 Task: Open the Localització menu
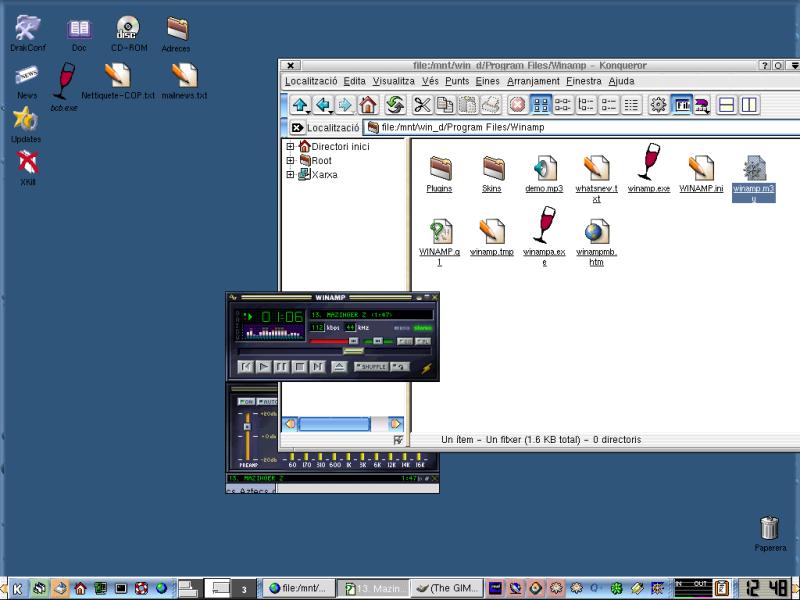pos(311,81)
